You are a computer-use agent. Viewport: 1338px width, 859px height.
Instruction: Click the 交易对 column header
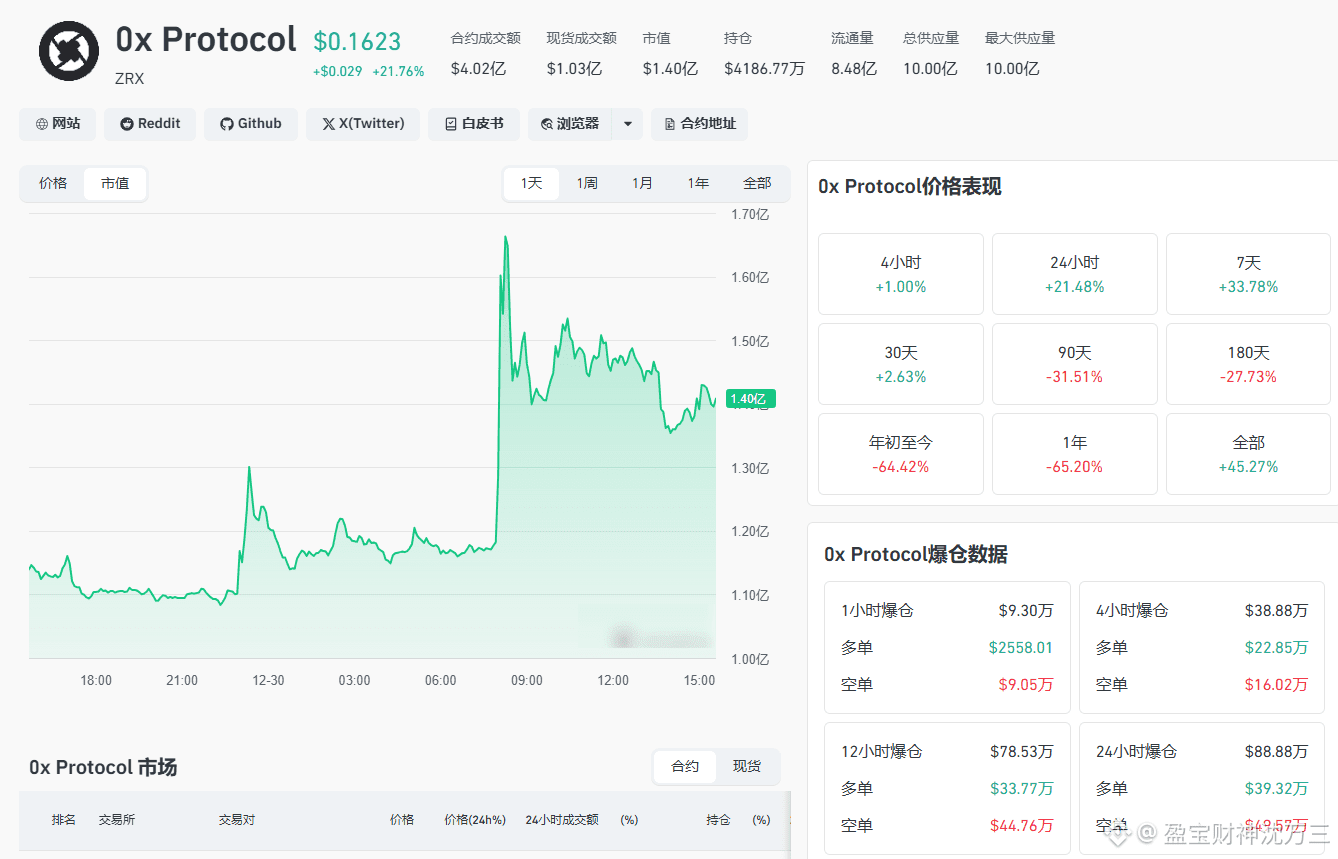pyautogui.click(x=237, y=820)
